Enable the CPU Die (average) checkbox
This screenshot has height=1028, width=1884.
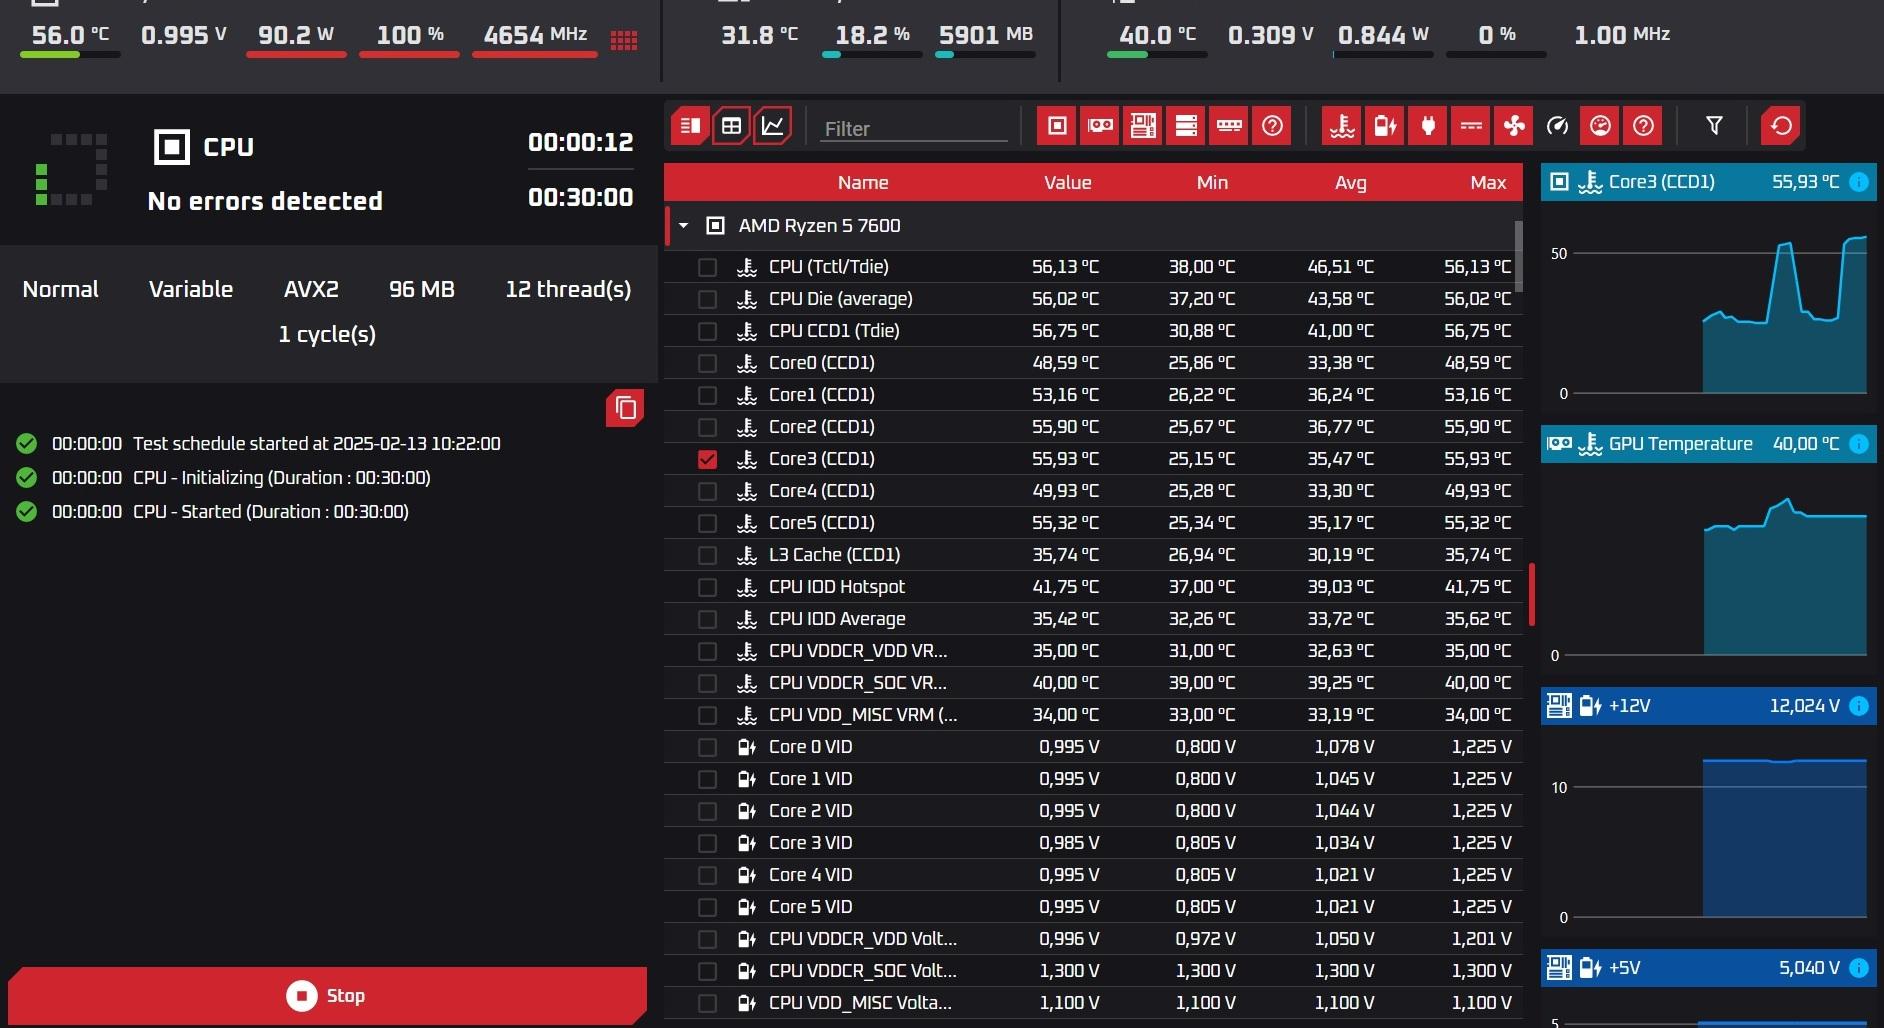pyautogui.click(x=707, y=299)
